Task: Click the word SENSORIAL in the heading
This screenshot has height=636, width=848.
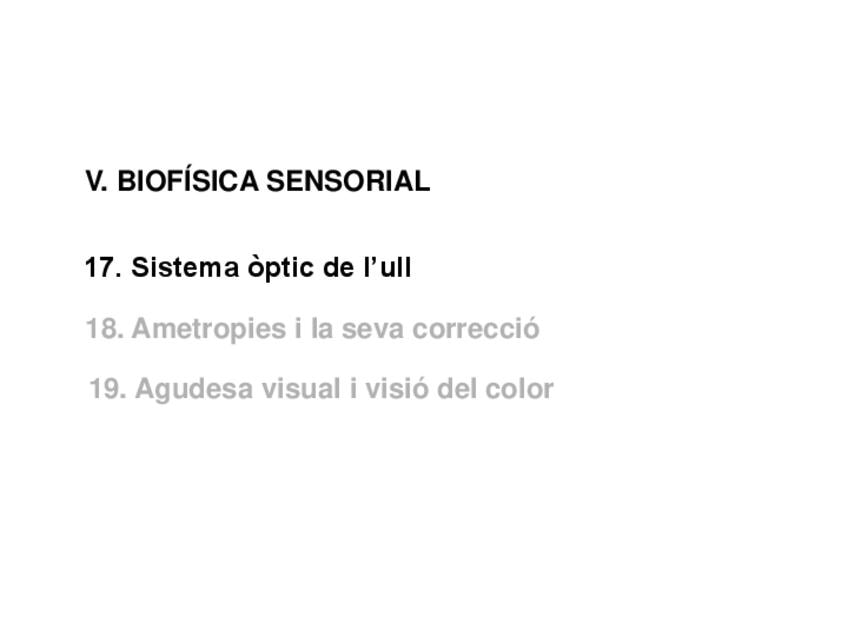Action: point(348,181)
